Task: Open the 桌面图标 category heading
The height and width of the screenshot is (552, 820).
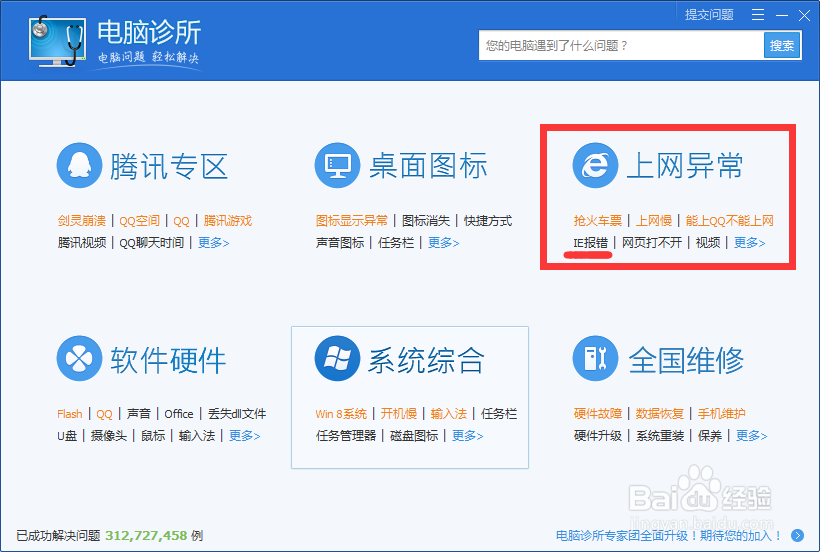Action: tap(428, 166)
